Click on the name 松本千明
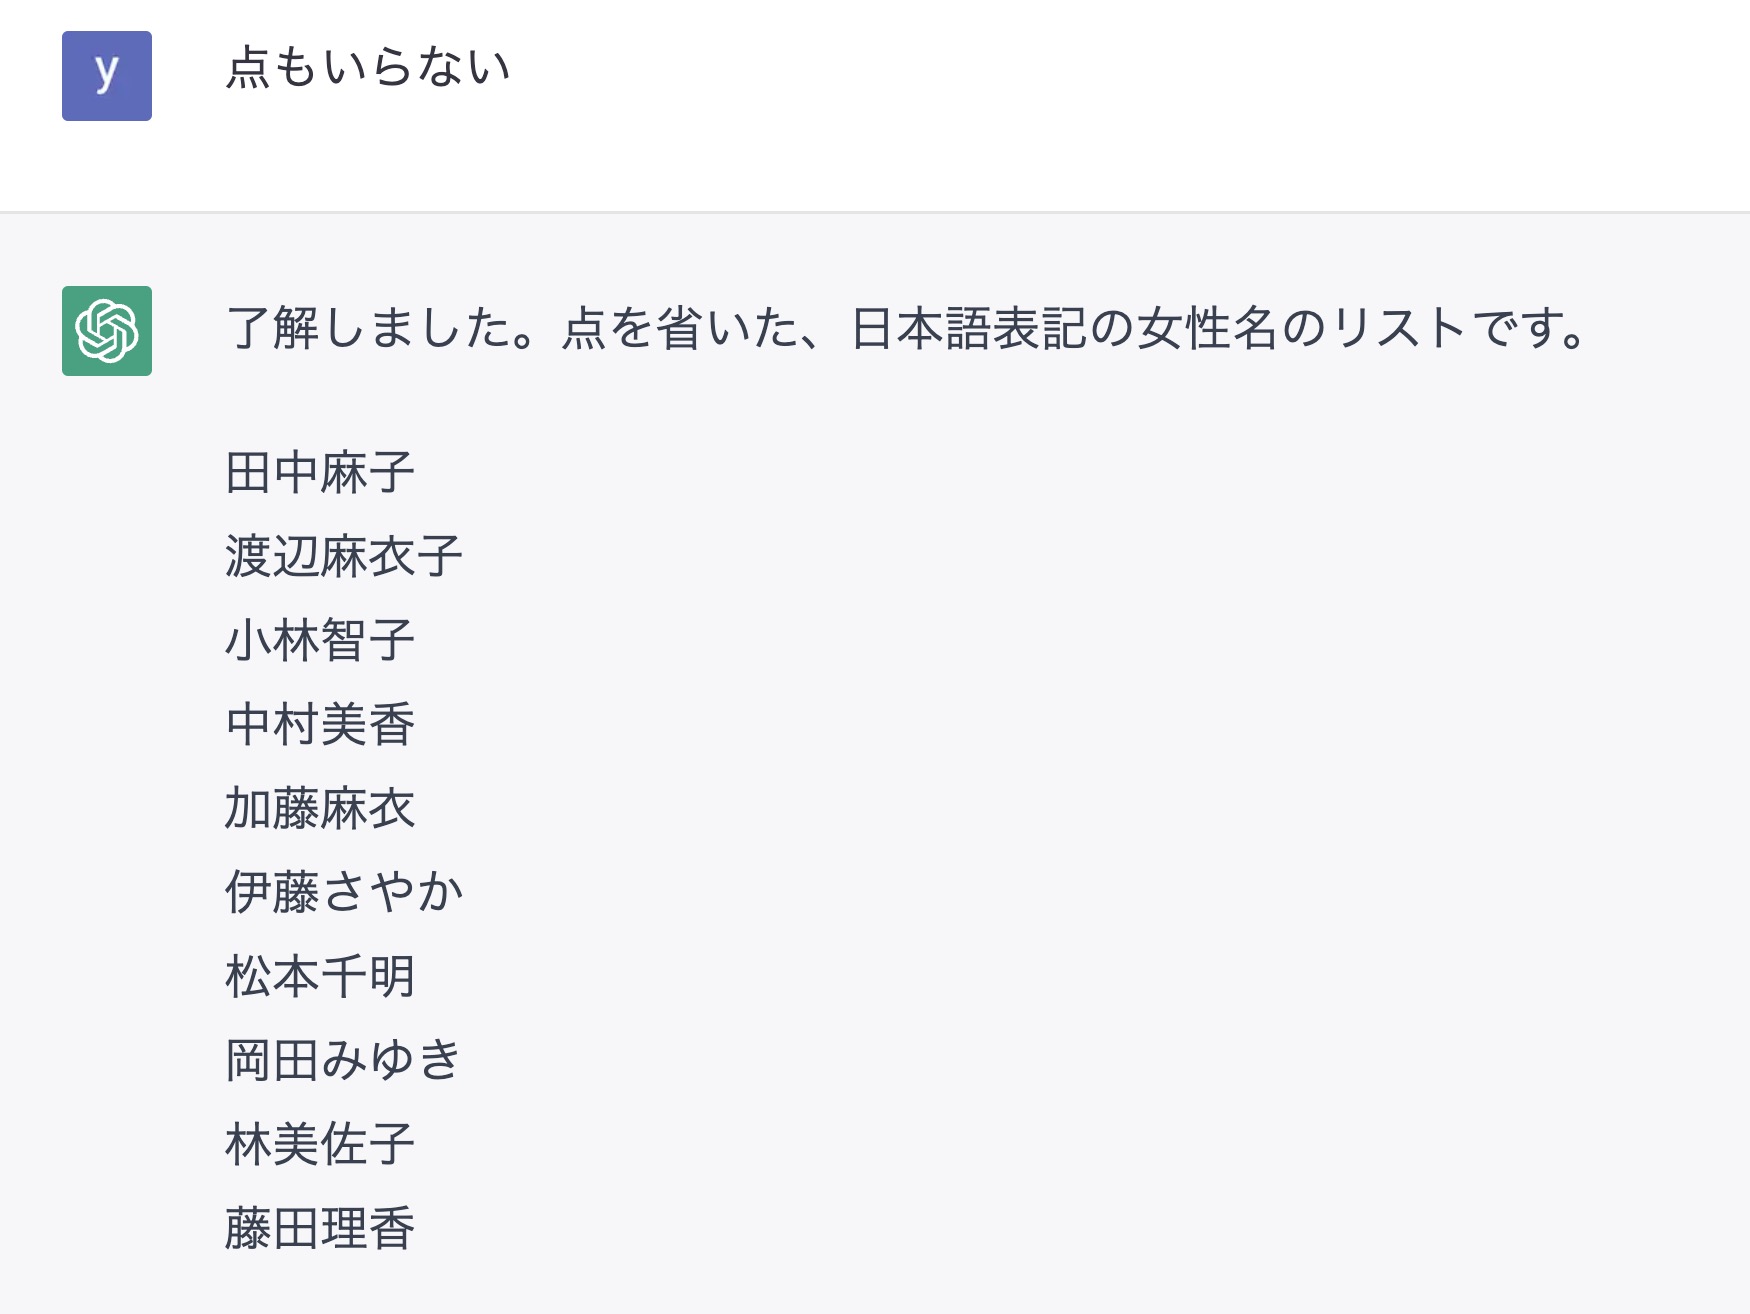1750x1314 pixels. pyautogui.click(x=320, y=976)
